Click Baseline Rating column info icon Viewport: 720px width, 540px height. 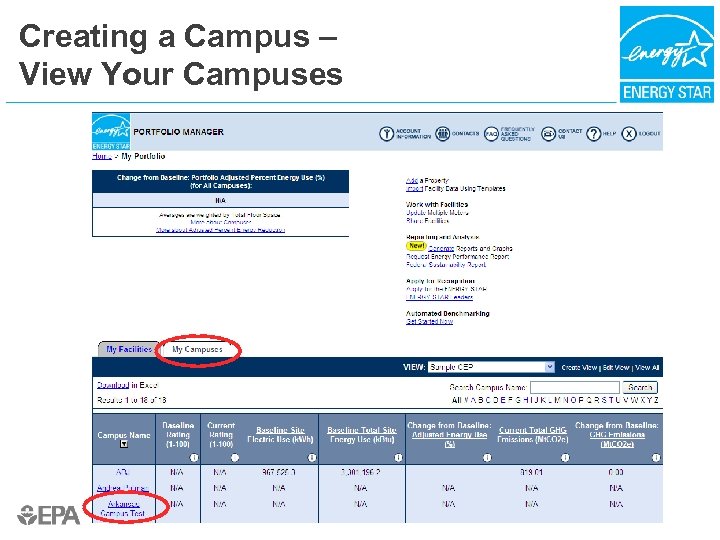[194, 457]
